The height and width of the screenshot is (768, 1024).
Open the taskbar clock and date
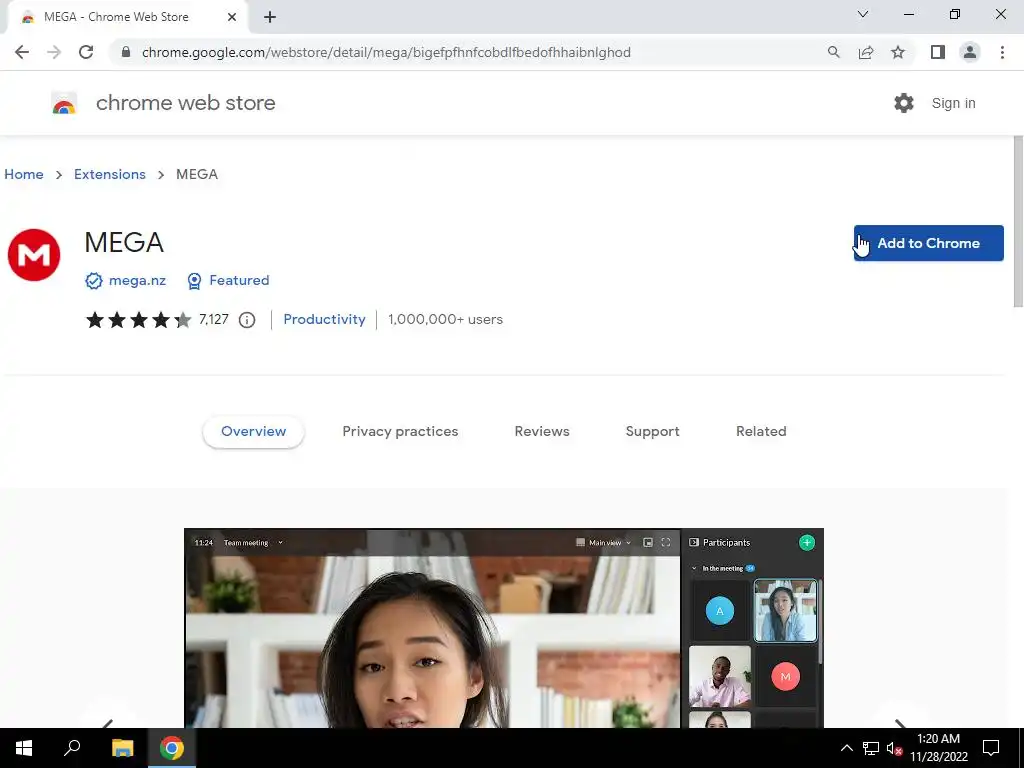tap(938, 748)
